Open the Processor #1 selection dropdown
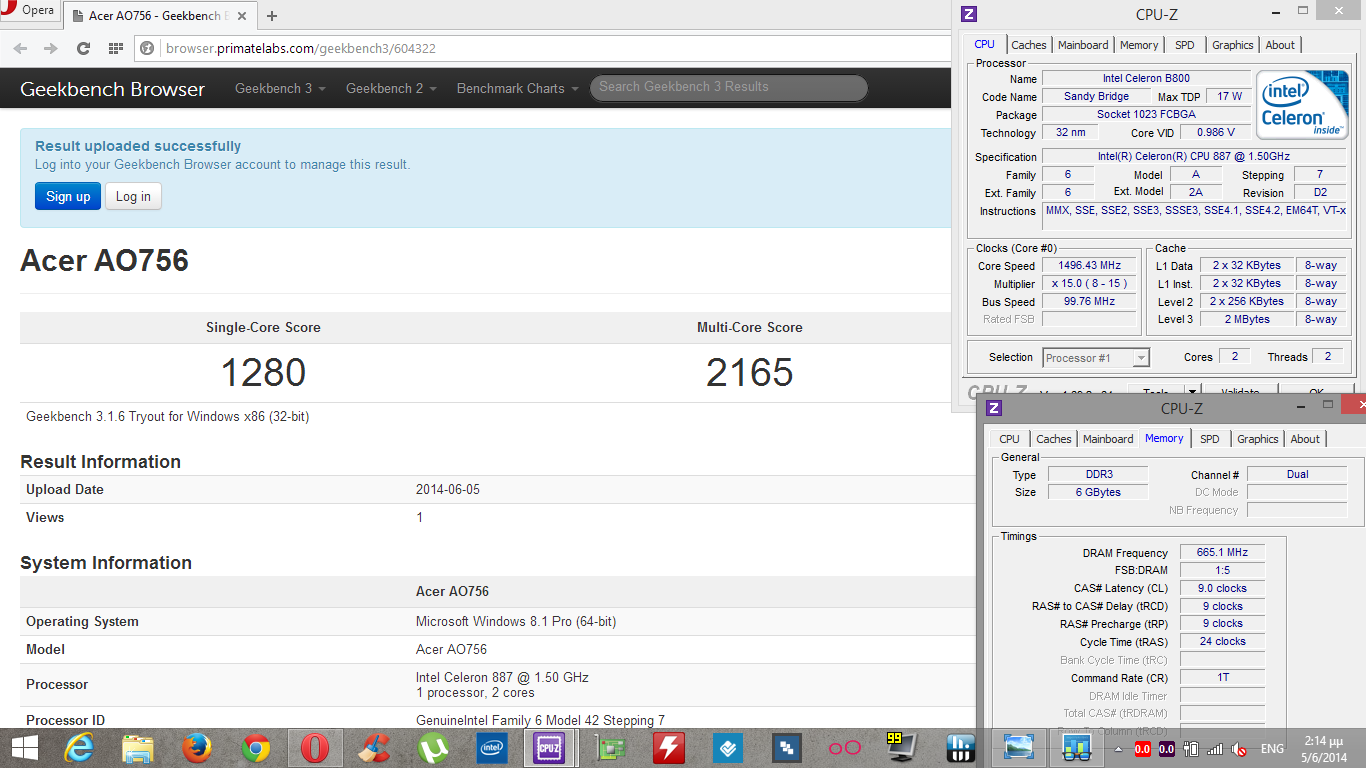 coord(1096,357)
